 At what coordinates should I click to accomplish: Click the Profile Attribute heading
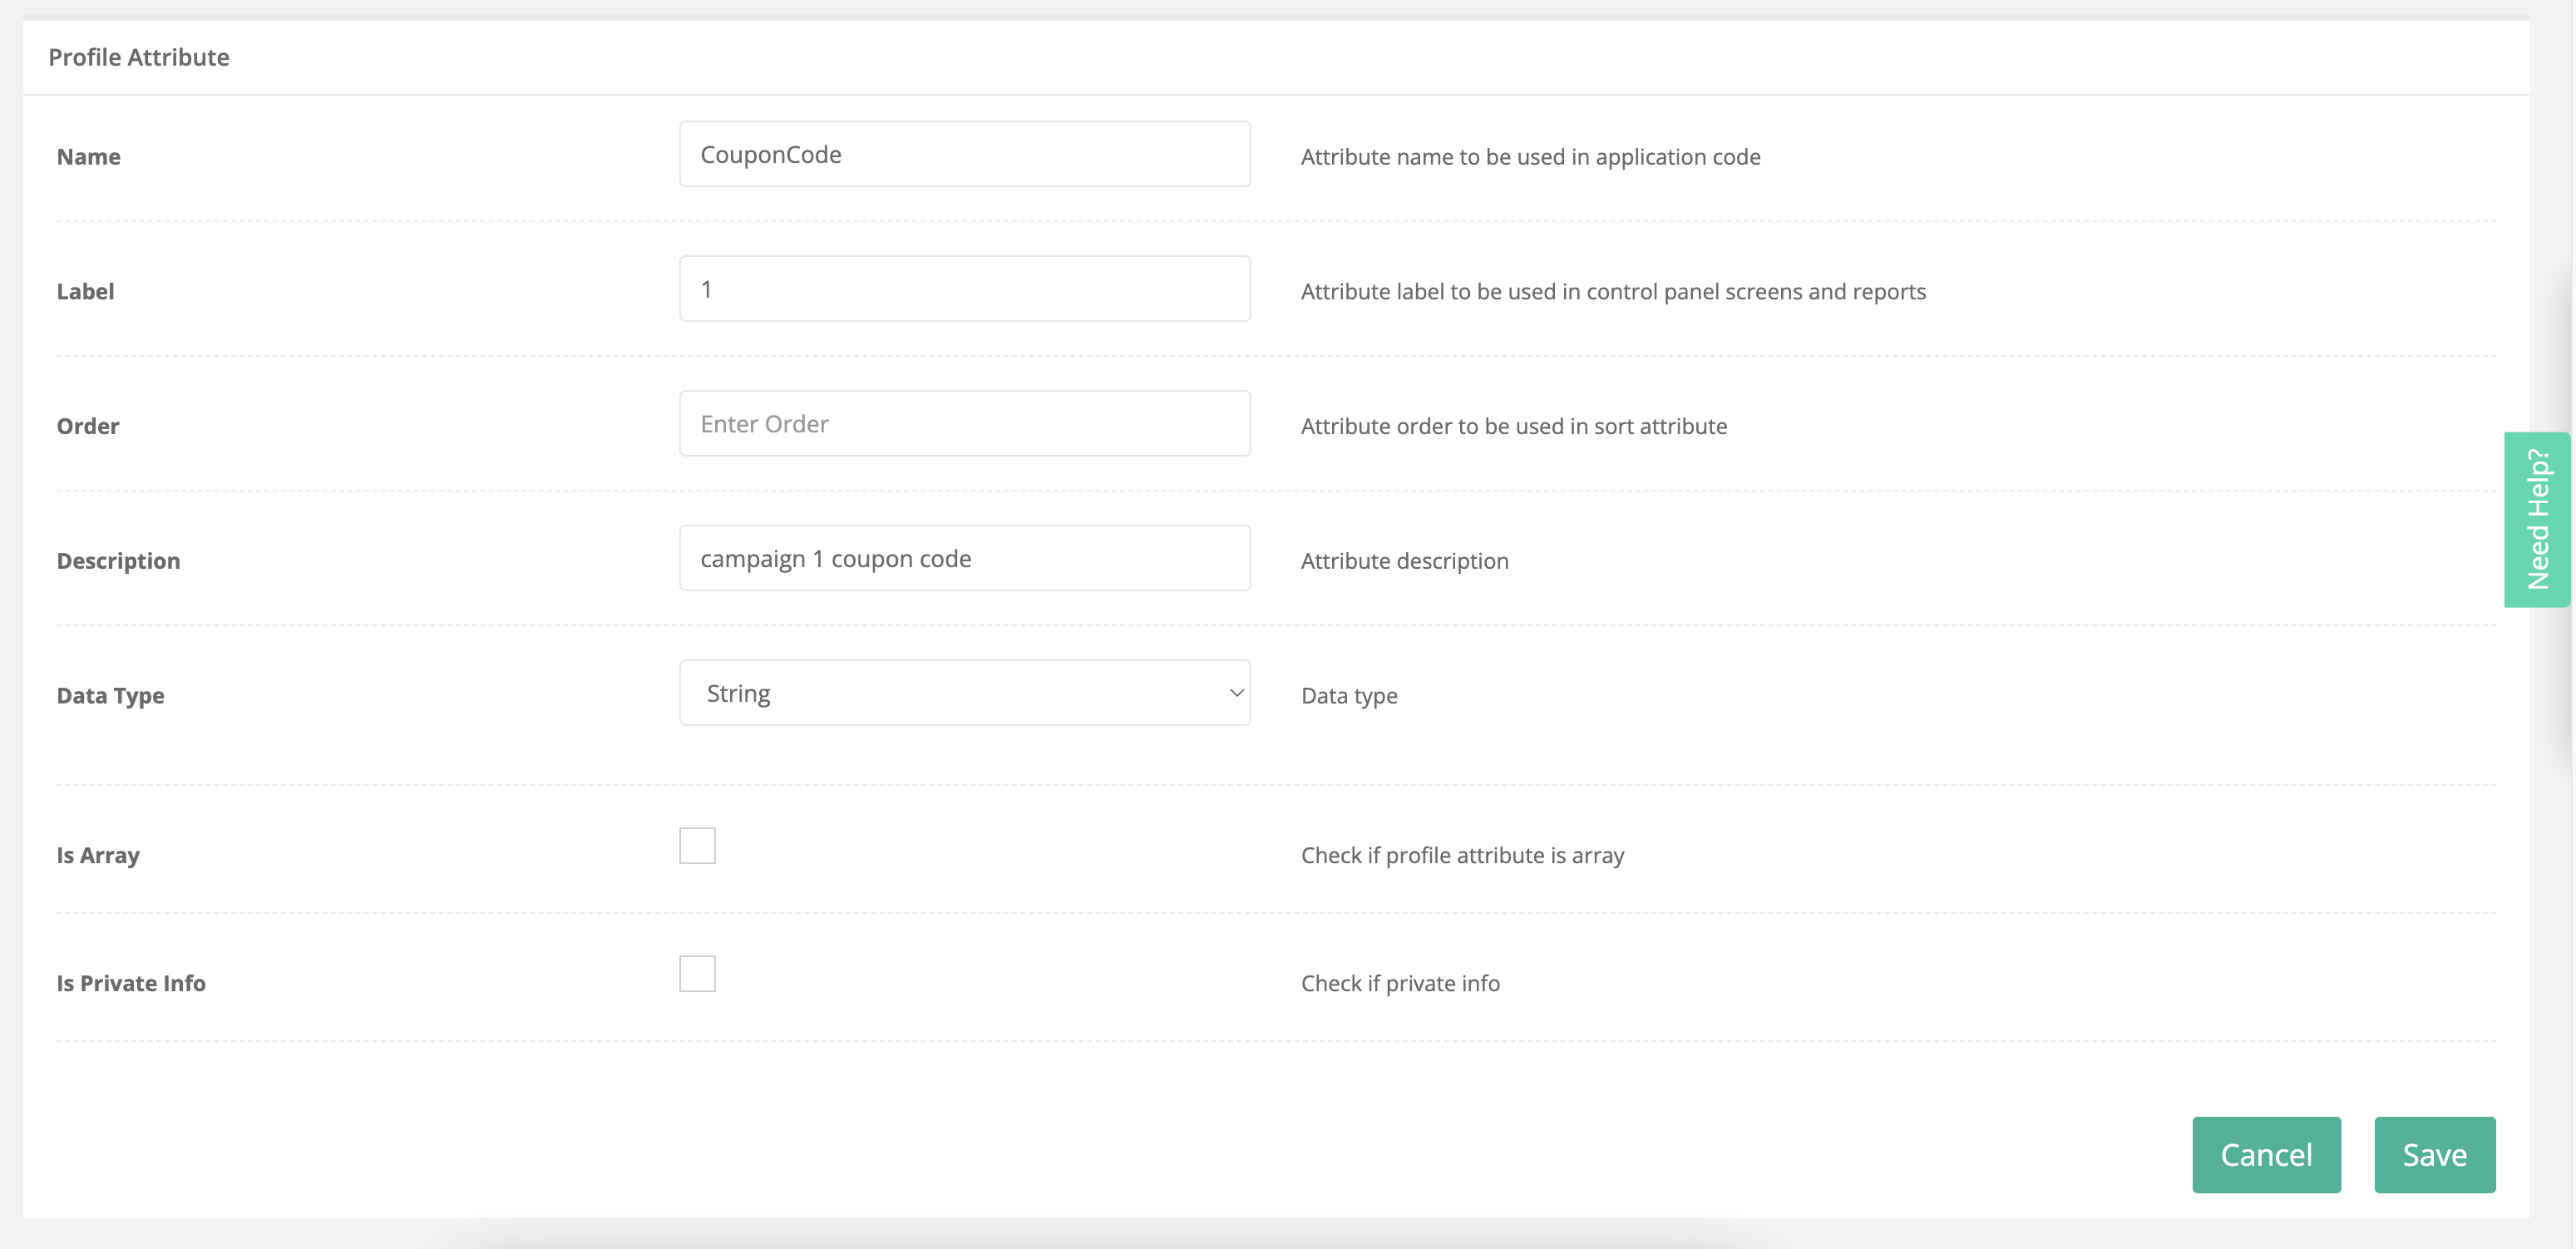[x=139, y=57]
